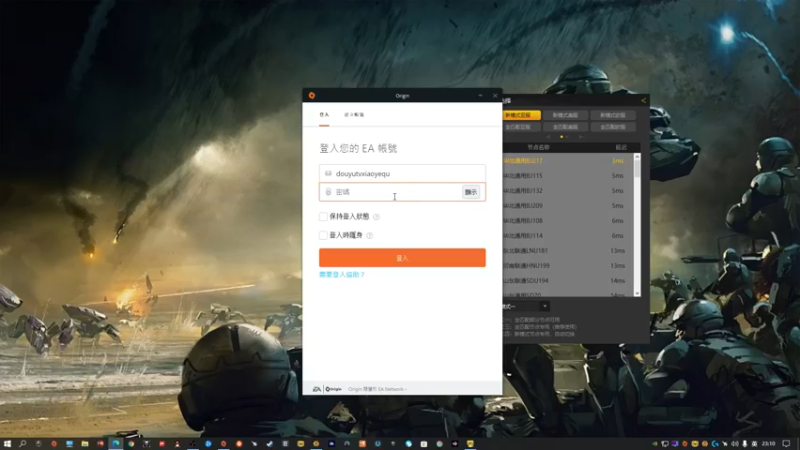This screenshot has width=800, height=450.
Task: Click the node list scrollbar thumb
Action: pyautogui.click(x=637, y=168)
